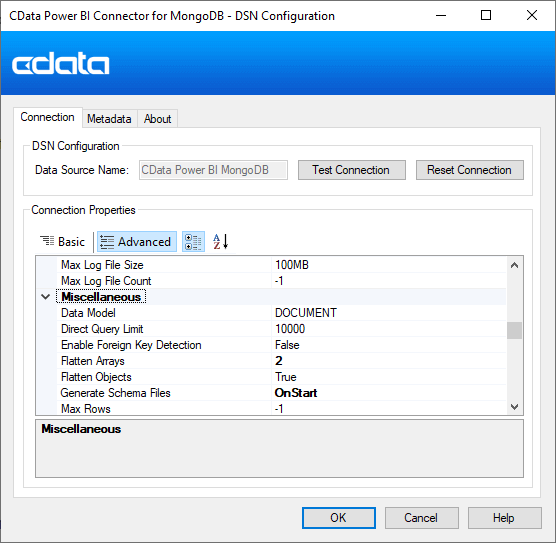Maximize the DSN Configuration window
Image resolution: width=556 pixels, height=543 pixels.
(x=486, y=16)
